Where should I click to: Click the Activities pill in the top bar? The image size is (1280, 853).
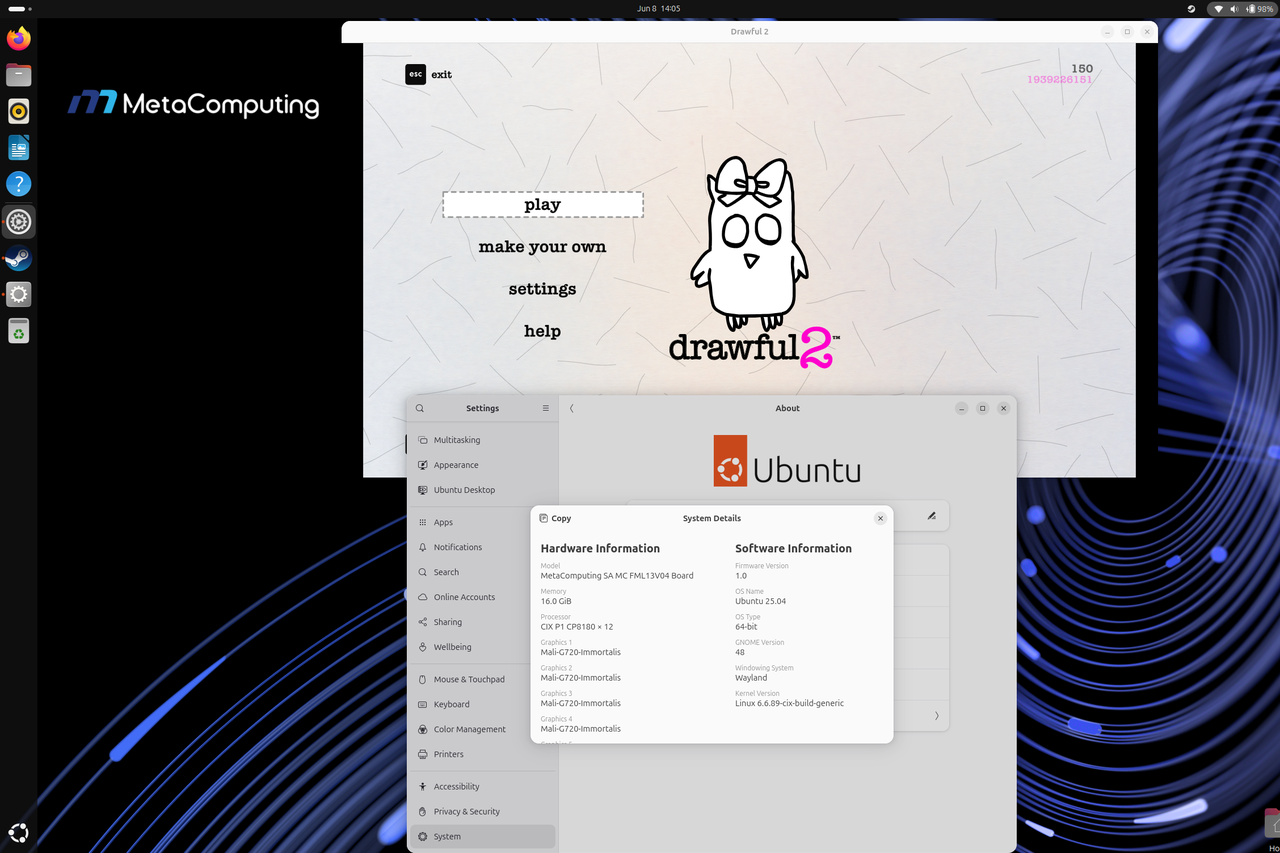coord(20,9)
